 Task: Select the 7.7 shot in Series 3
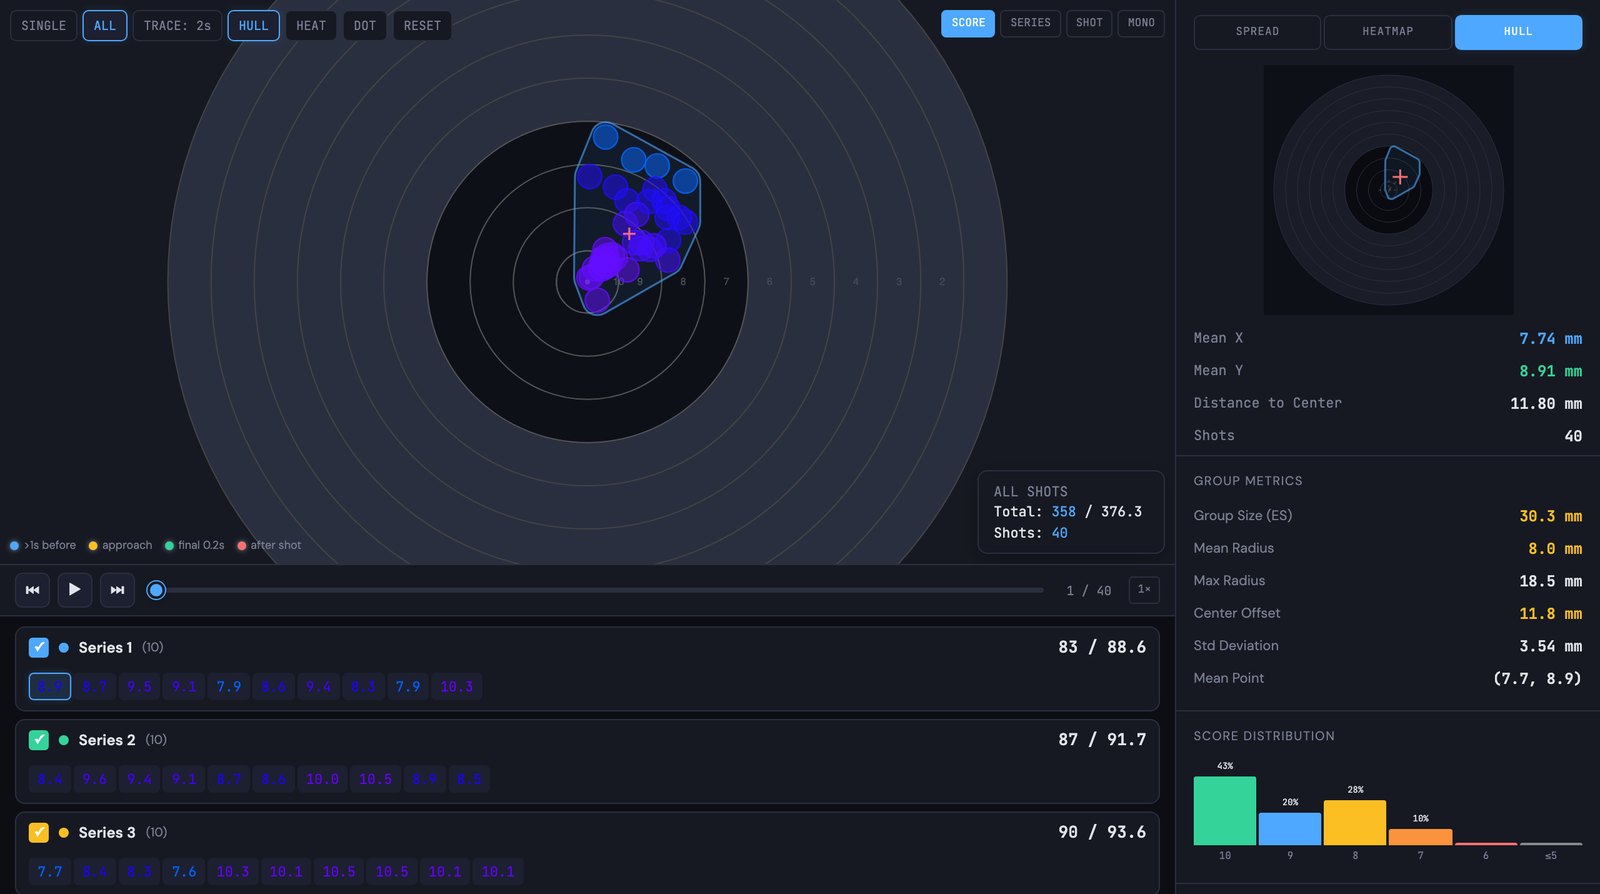point(50,872)
